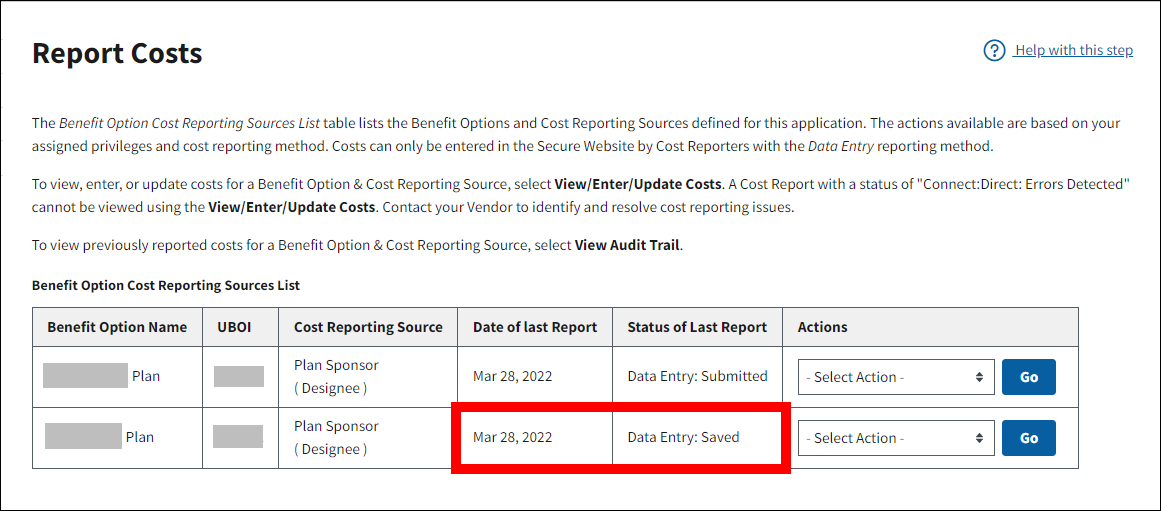This screenshot has width=1161, height=511.
Task: Open Select Action dropdown for Submitted report row
Action: click(x=895, y=377)
